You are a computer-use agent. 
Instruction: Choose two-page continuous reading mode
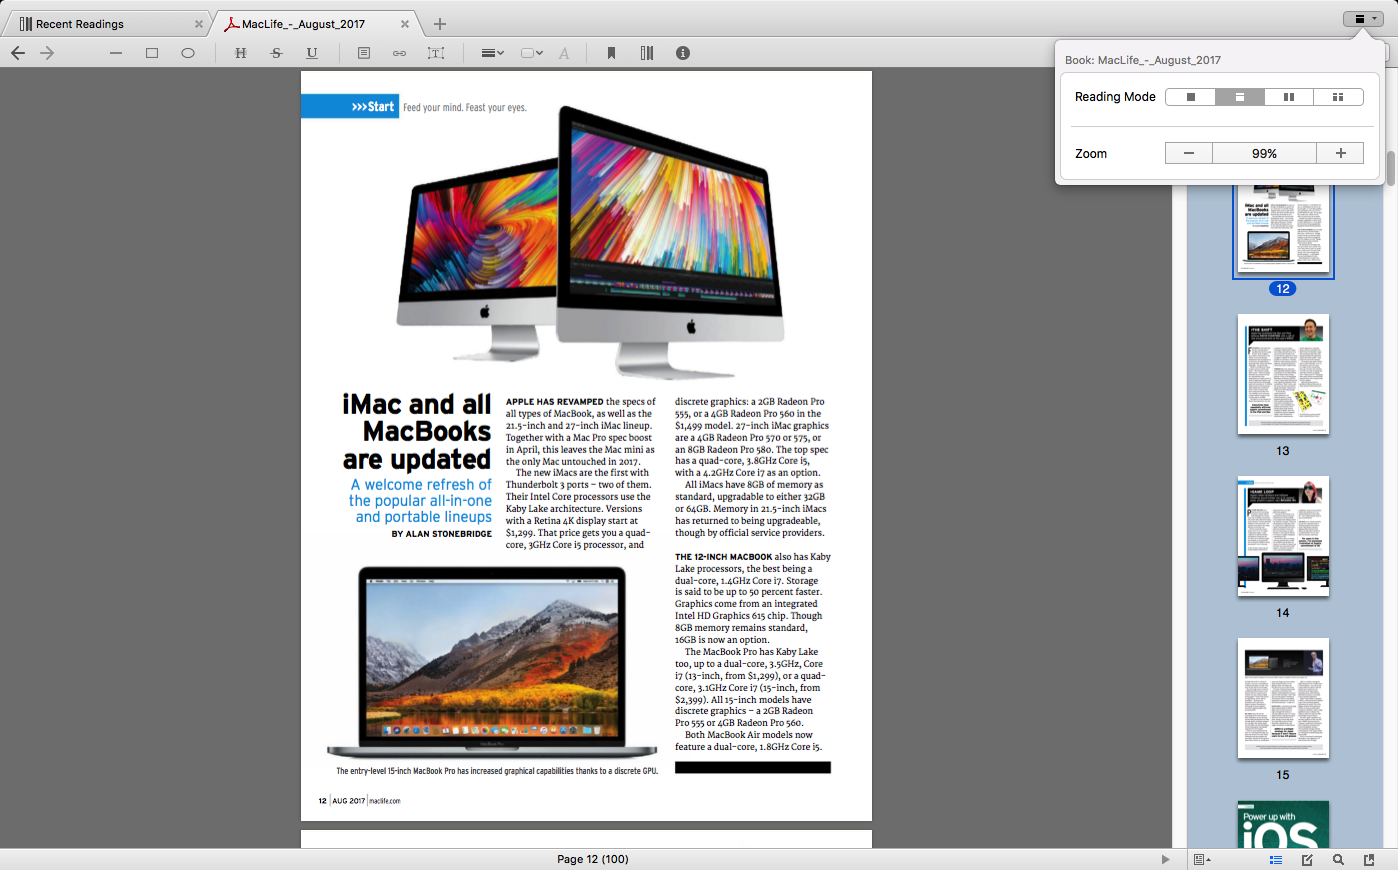coord(1339,97)
